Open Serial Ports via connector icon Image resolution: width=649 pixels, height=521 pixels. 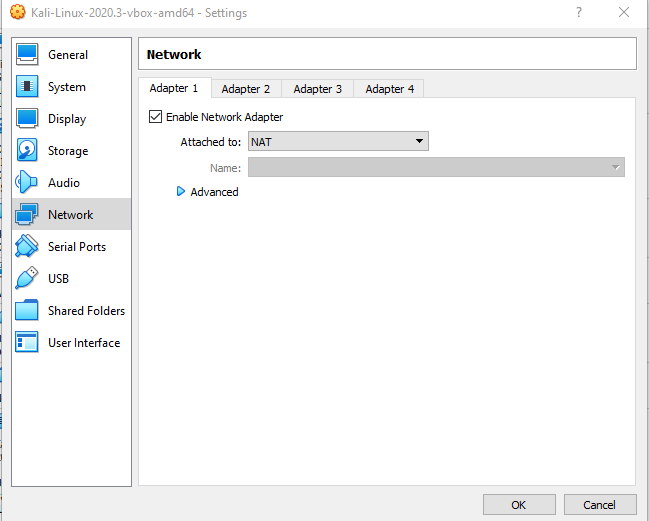[27, 246]
